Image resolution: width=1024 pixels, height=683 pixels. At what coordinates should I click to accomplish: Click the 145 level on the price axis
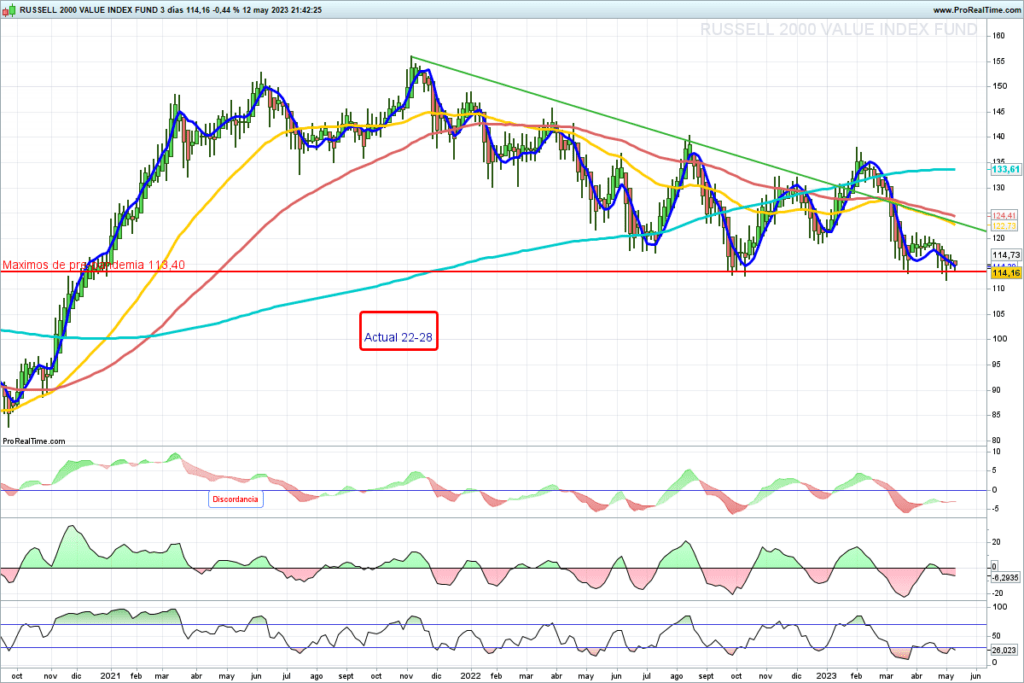tap(999, 112)
